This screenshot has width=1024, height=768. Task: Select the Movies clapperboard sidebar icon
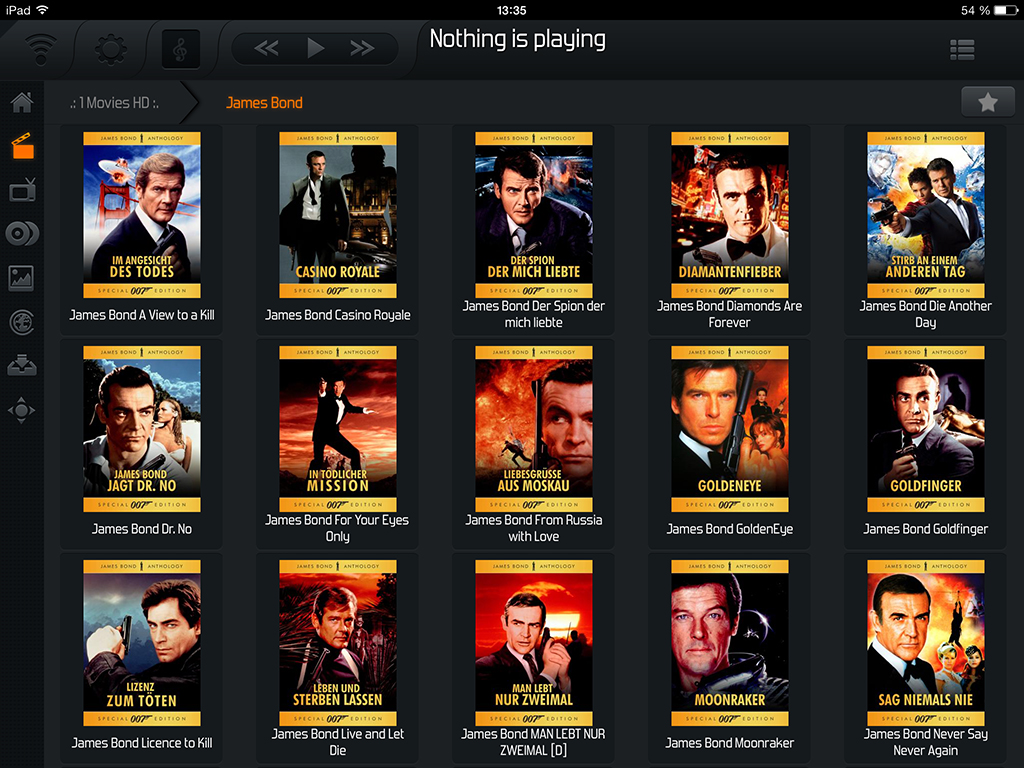tap(22, 146)
